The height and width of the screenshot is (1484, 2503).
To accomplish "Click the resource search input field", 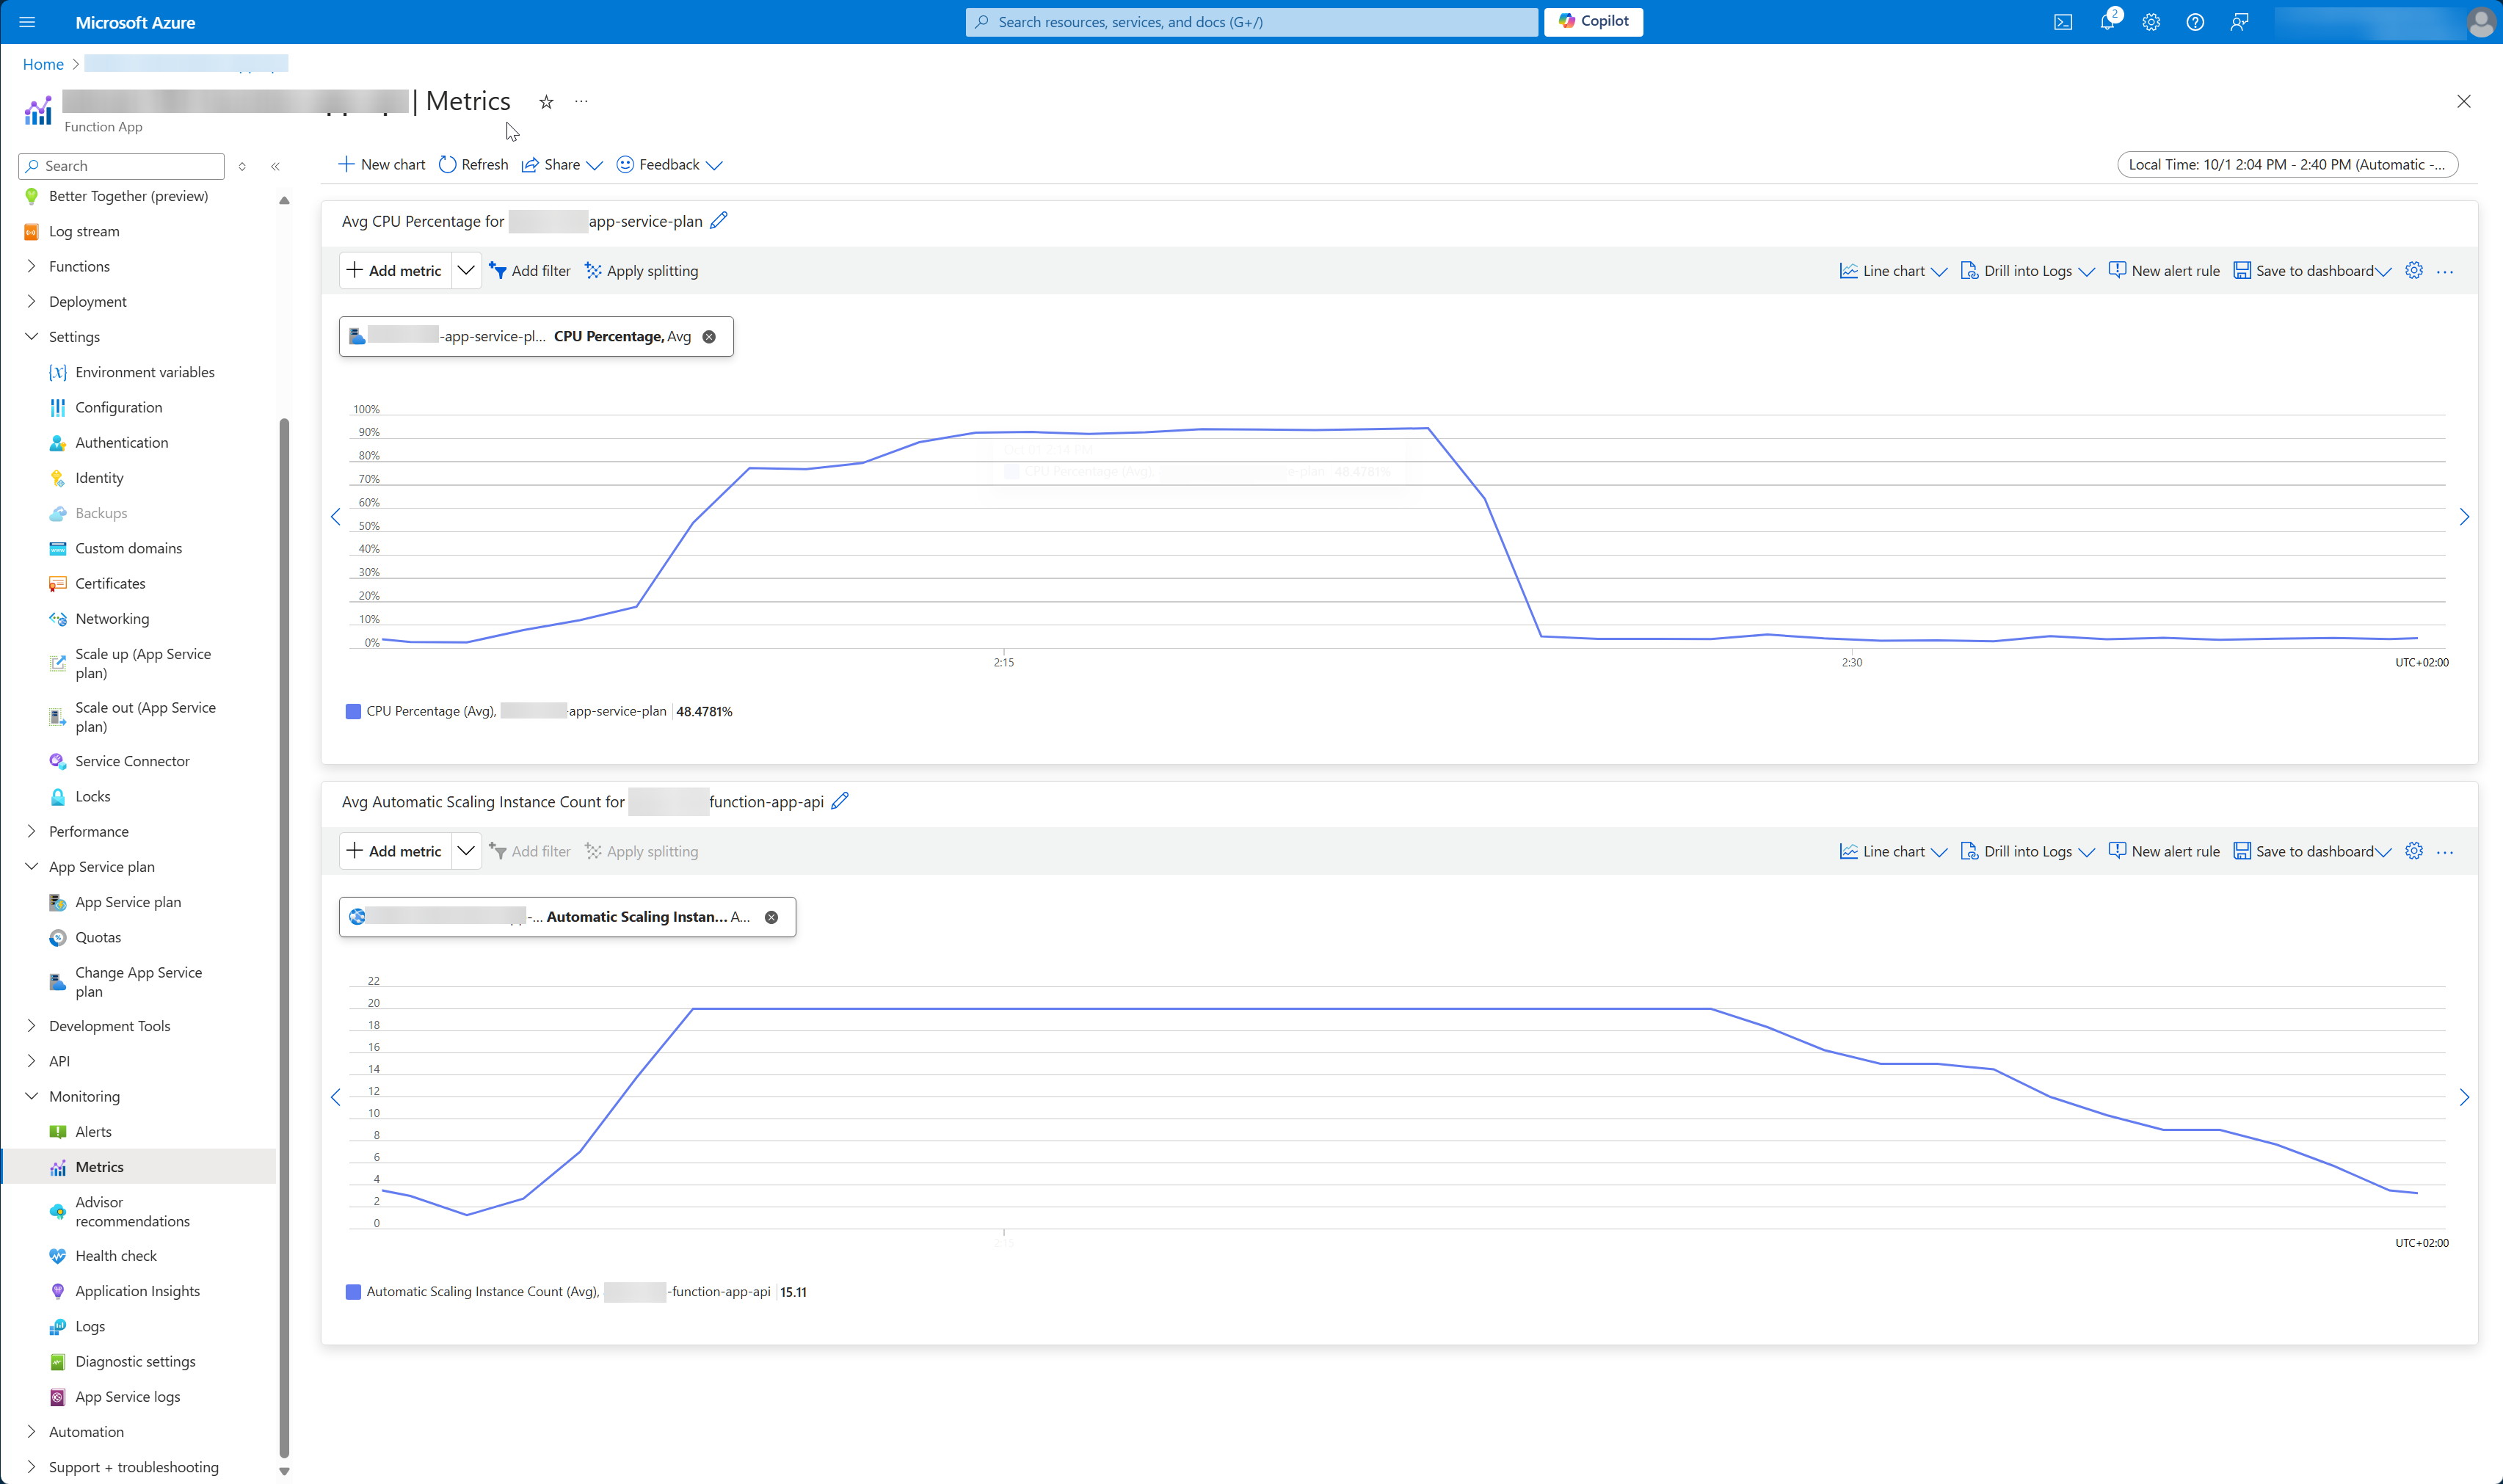I will 1250,21.
